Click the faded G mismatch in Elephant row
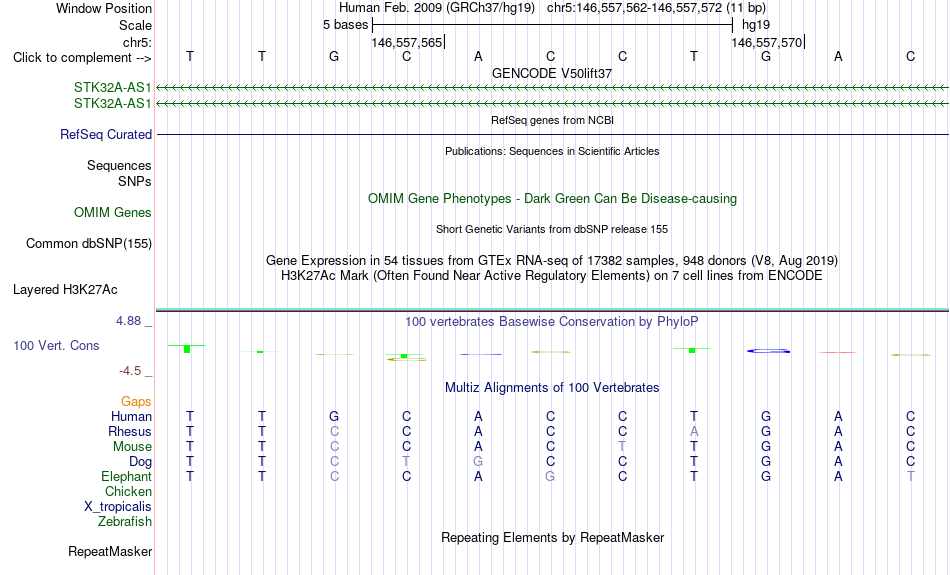 point(550,476)
